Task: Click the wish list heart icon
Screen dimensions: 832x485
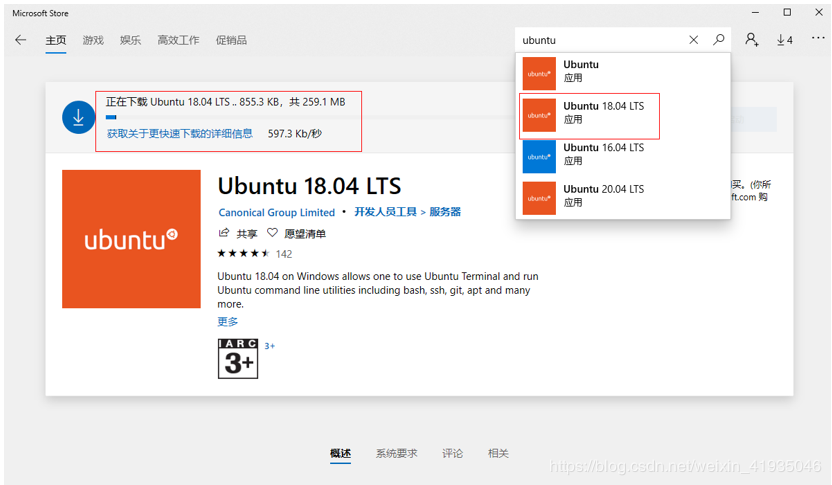Action: click(x=272, y=233)
